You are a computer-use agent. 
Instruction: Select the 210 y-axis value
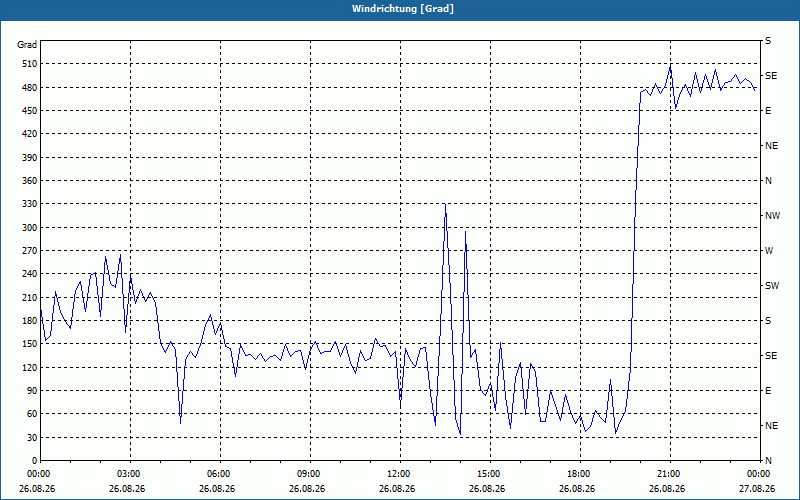30,297
